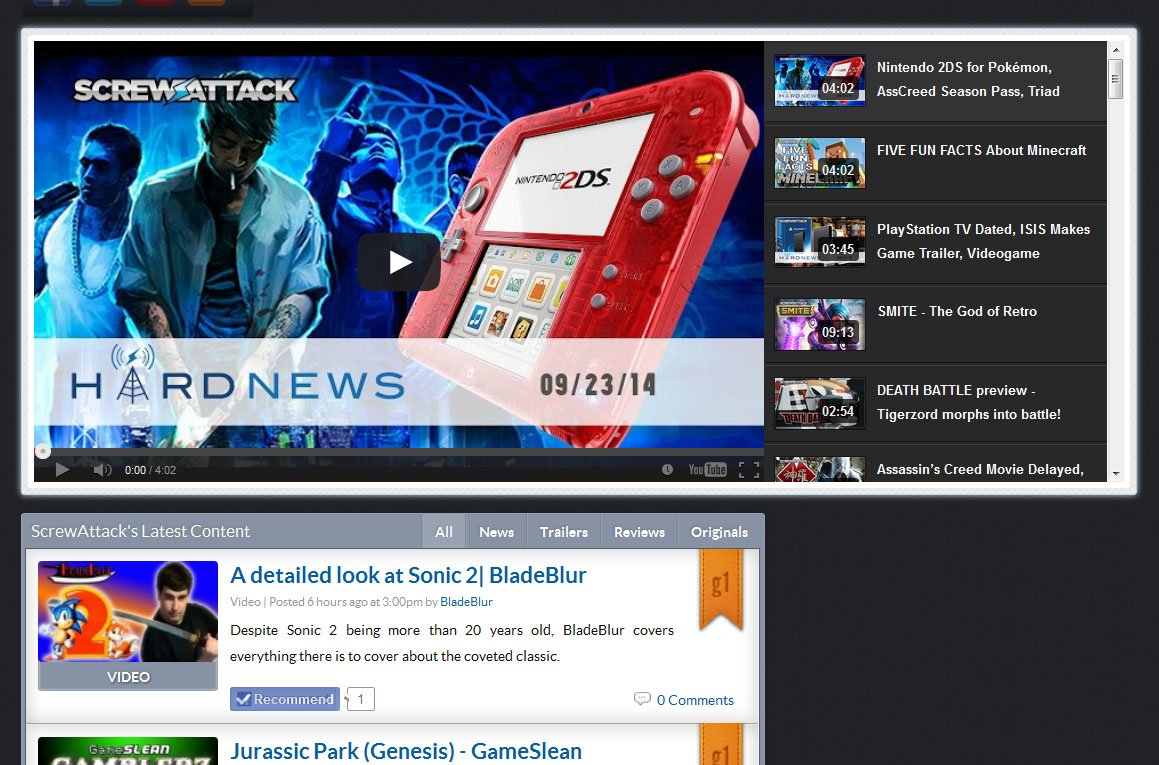Click playlist scrollbar down arrow
Viewport: 1159px width, 765px height.
tap(1116, 474)
